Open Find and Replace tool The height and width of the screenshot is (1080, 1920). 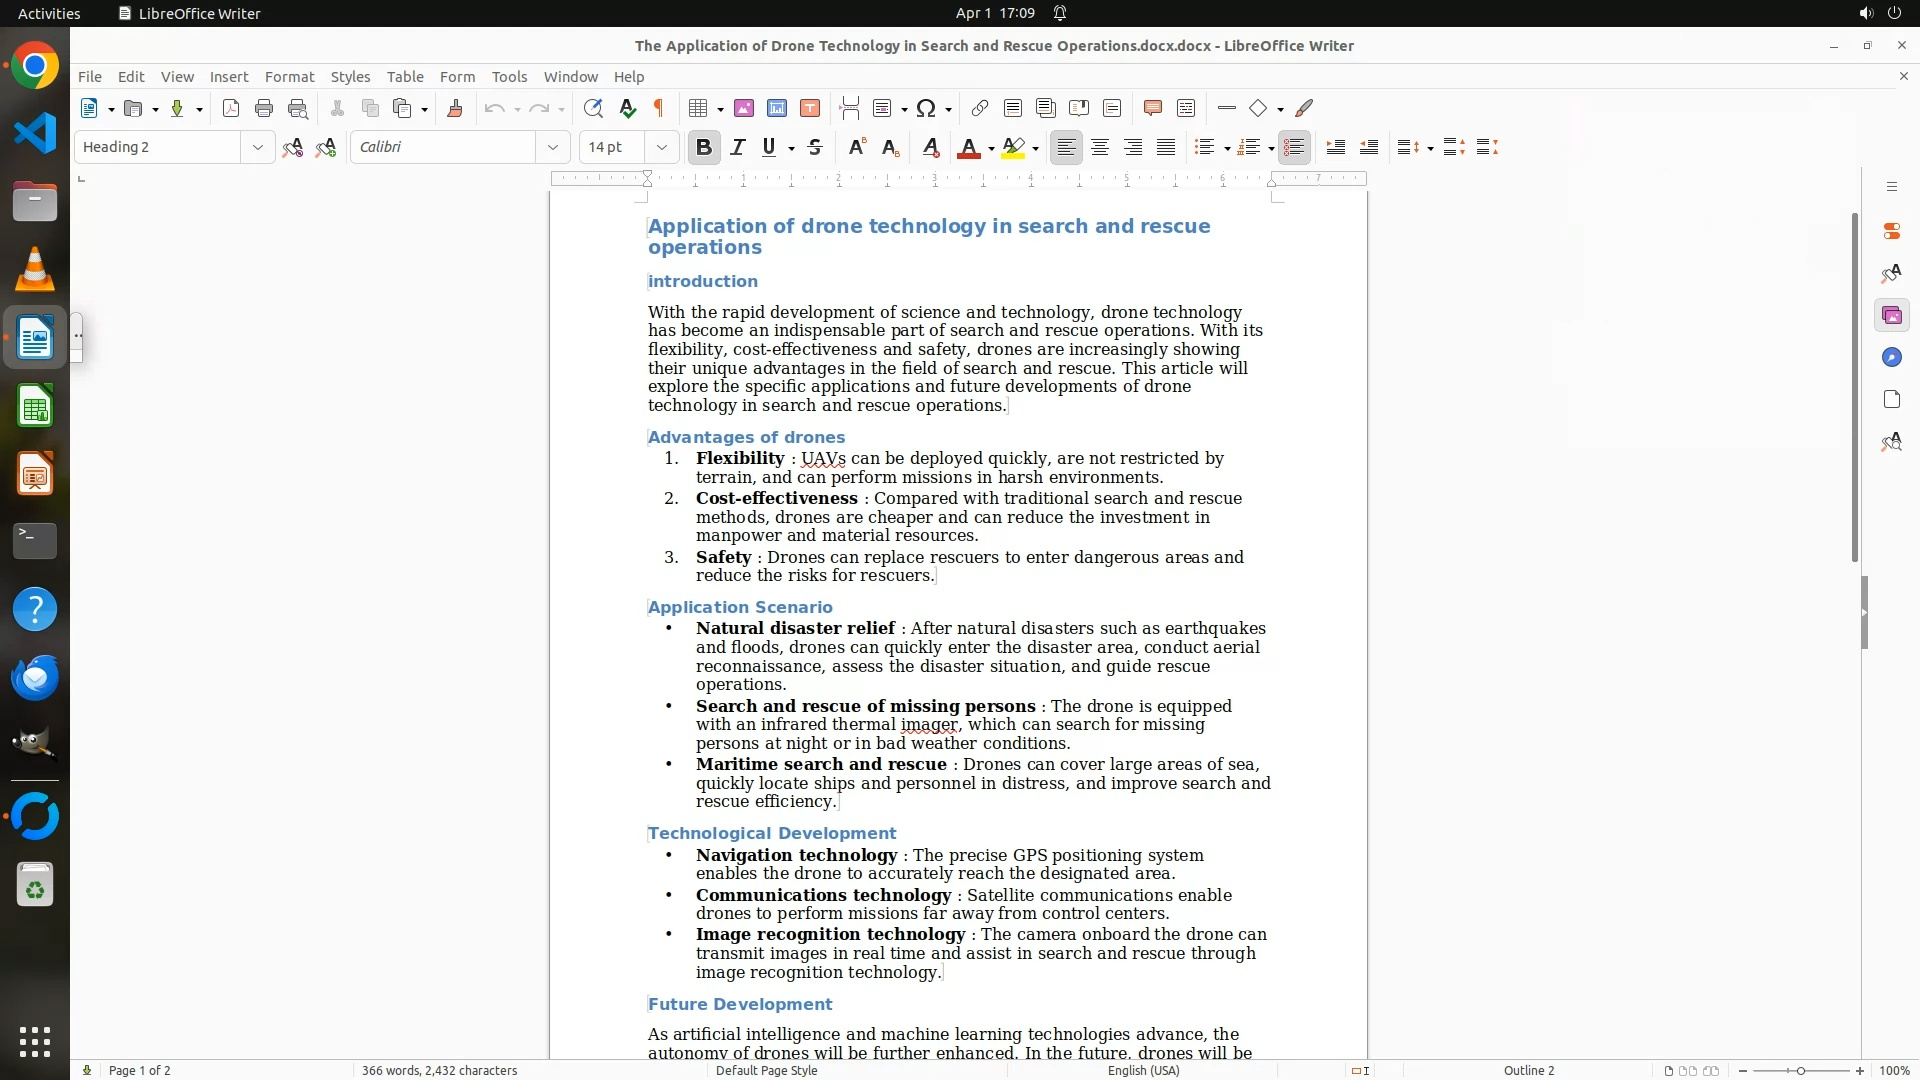(x=593, y=108)
